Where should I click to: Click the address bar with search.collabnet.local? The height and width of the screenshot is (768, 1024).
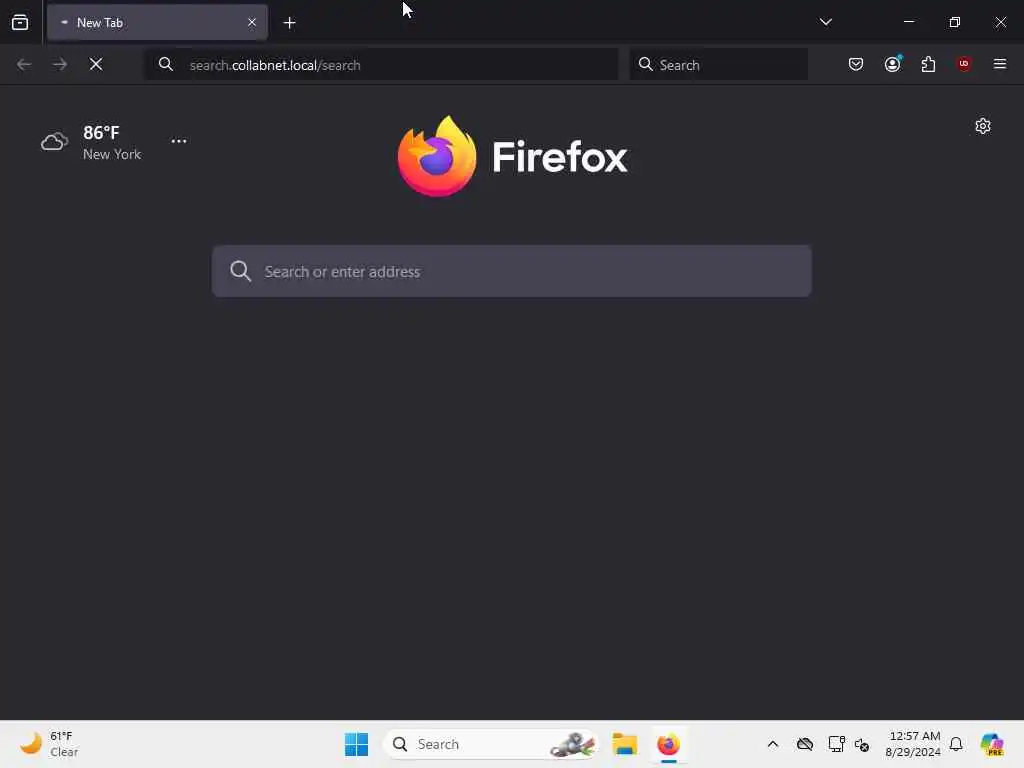[x=381, y=65]
